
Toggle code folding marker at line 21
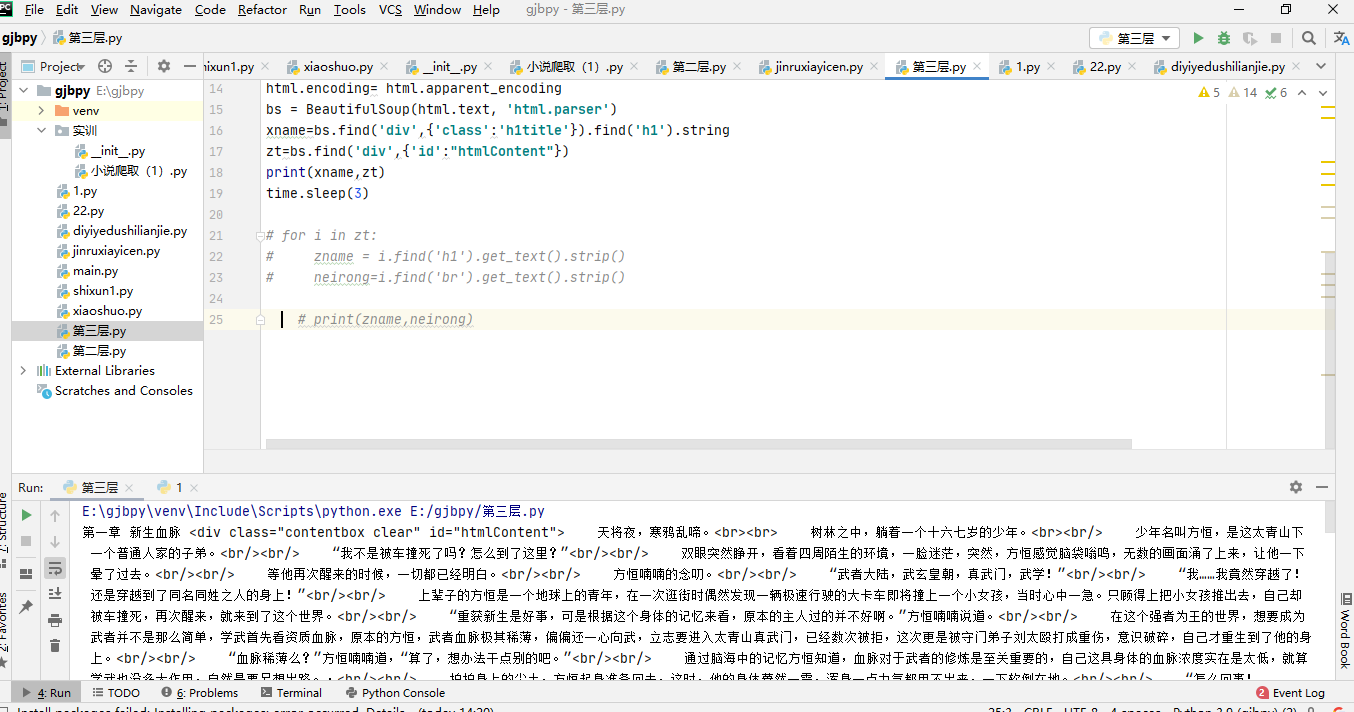[x=261, y=235]
